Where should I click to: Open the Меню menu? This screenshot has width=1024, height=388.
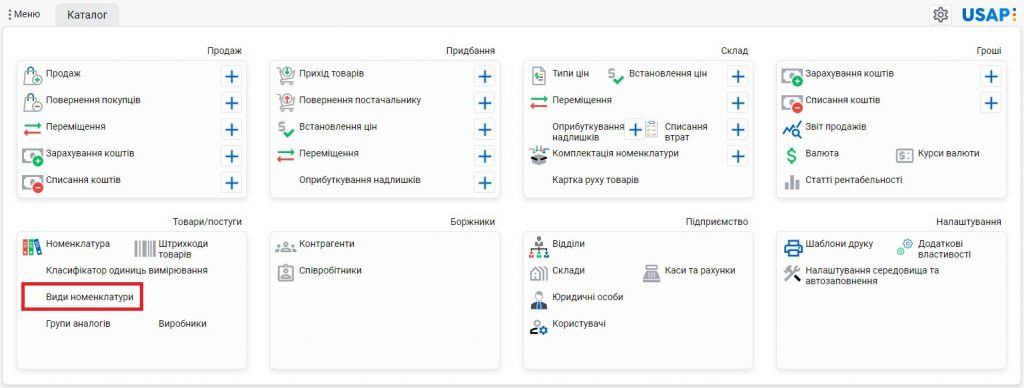[x=24, y=14]
